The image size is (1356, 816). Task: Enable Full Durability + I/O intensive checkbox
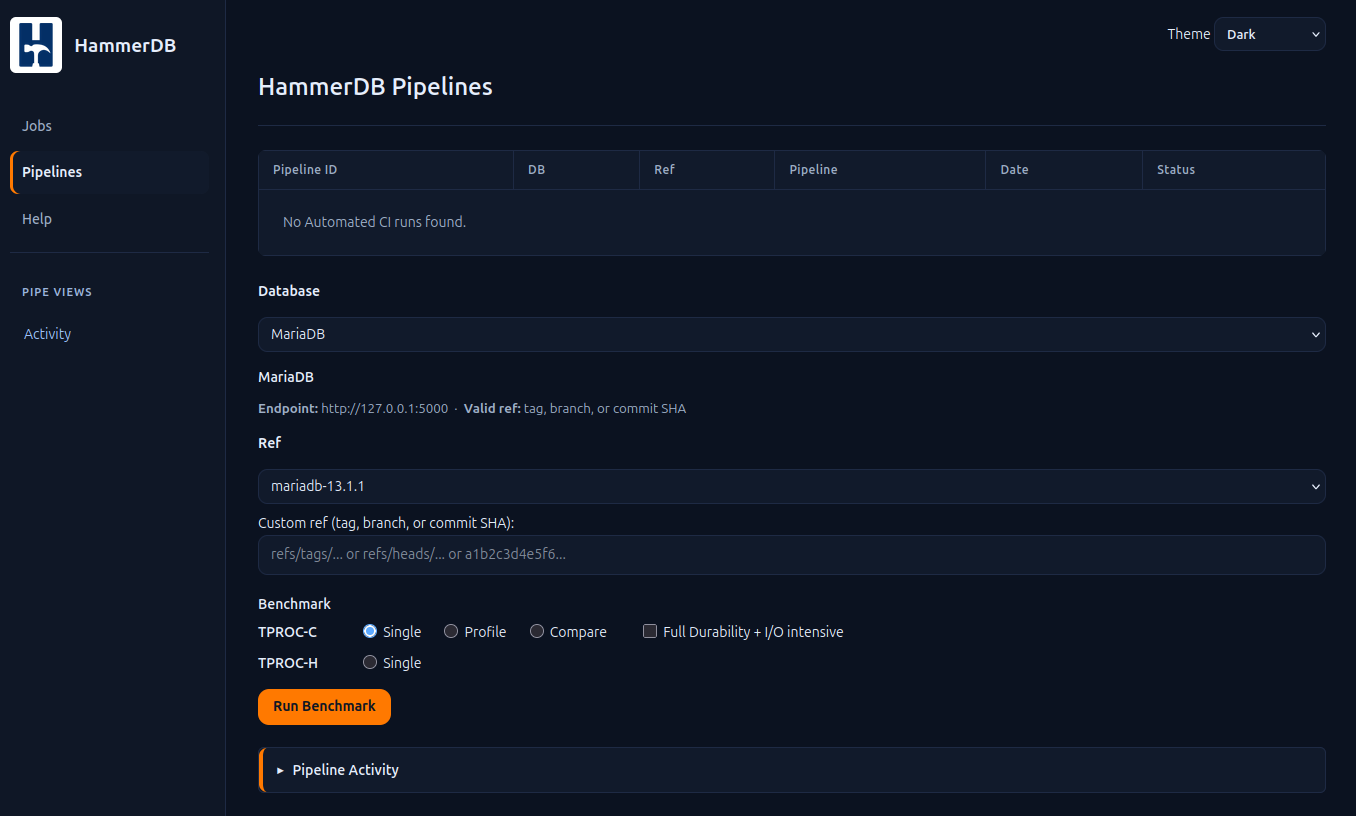coord(650,631)
